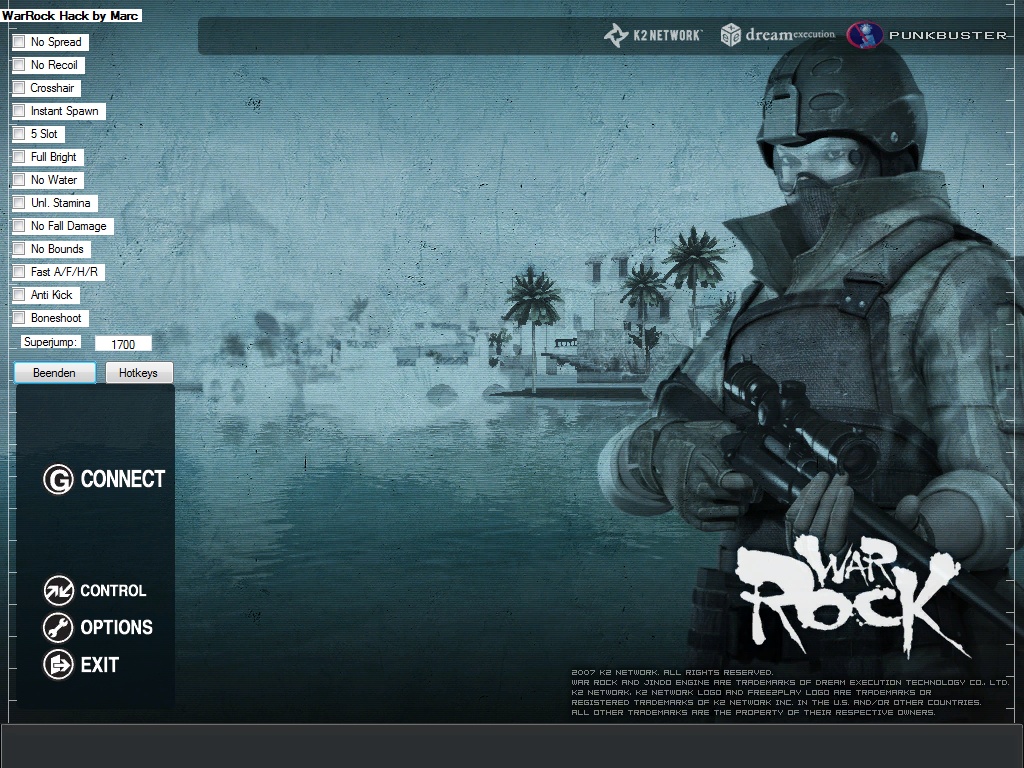Click the PunkBuster logo
Viewport: 1024px width, 768px height.
(x=927, y=35)
